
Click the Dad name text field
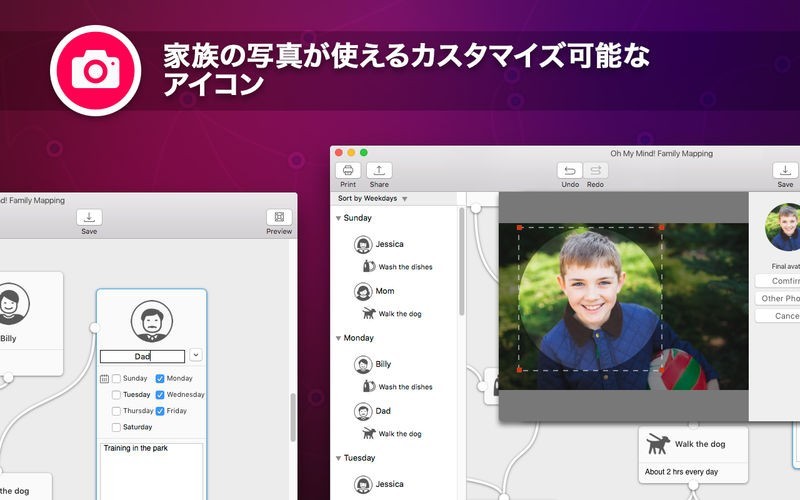click(x=142, y=356)
